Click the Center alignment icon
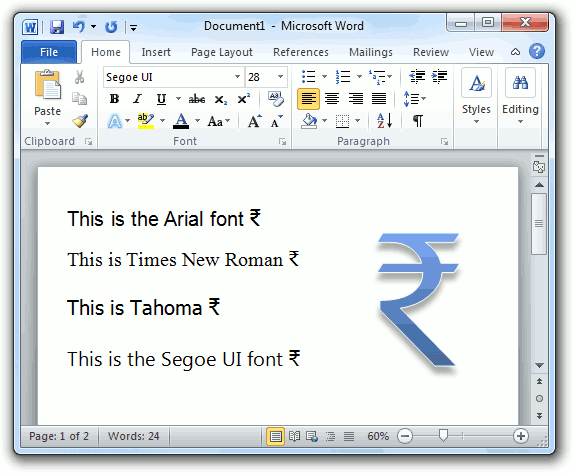574x474 pixels. pos(332,99)
